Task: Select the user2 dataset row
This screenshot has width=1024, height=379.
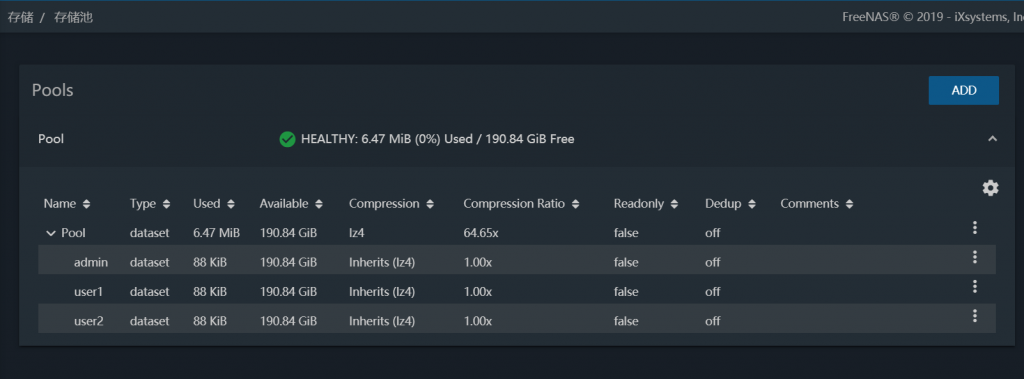Action: (x=517, y=321)
